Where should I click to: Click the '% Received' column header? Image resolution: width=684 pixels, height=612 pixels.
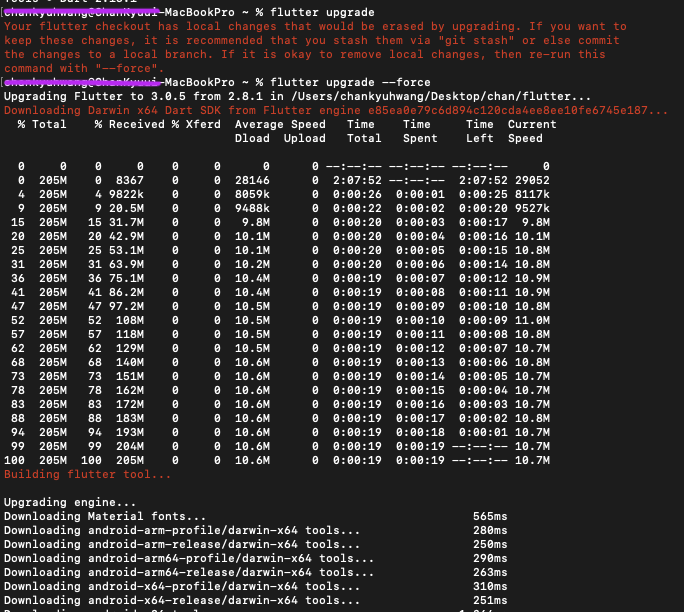click(130, 124)
